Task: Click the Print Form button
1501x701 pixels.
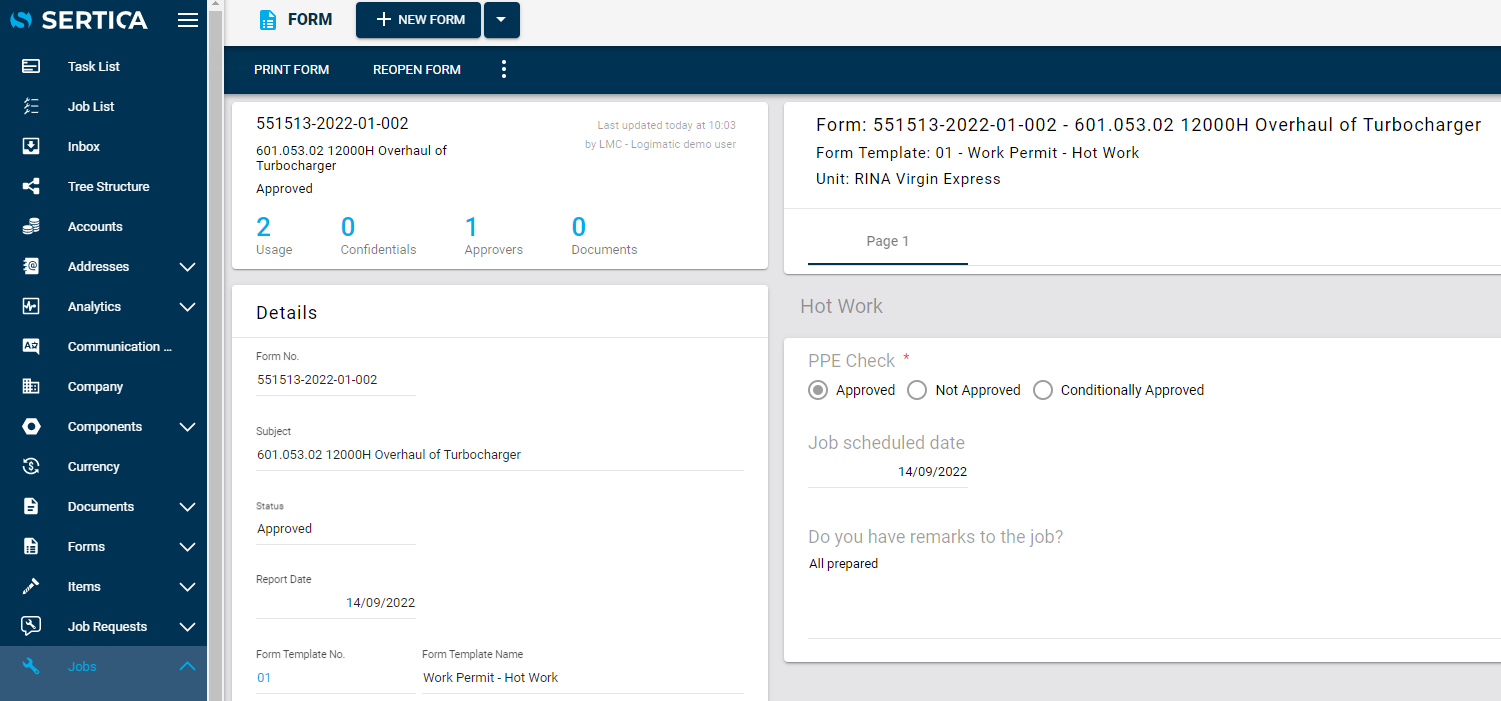Action: pyautogui.click(x=292, y=69)
